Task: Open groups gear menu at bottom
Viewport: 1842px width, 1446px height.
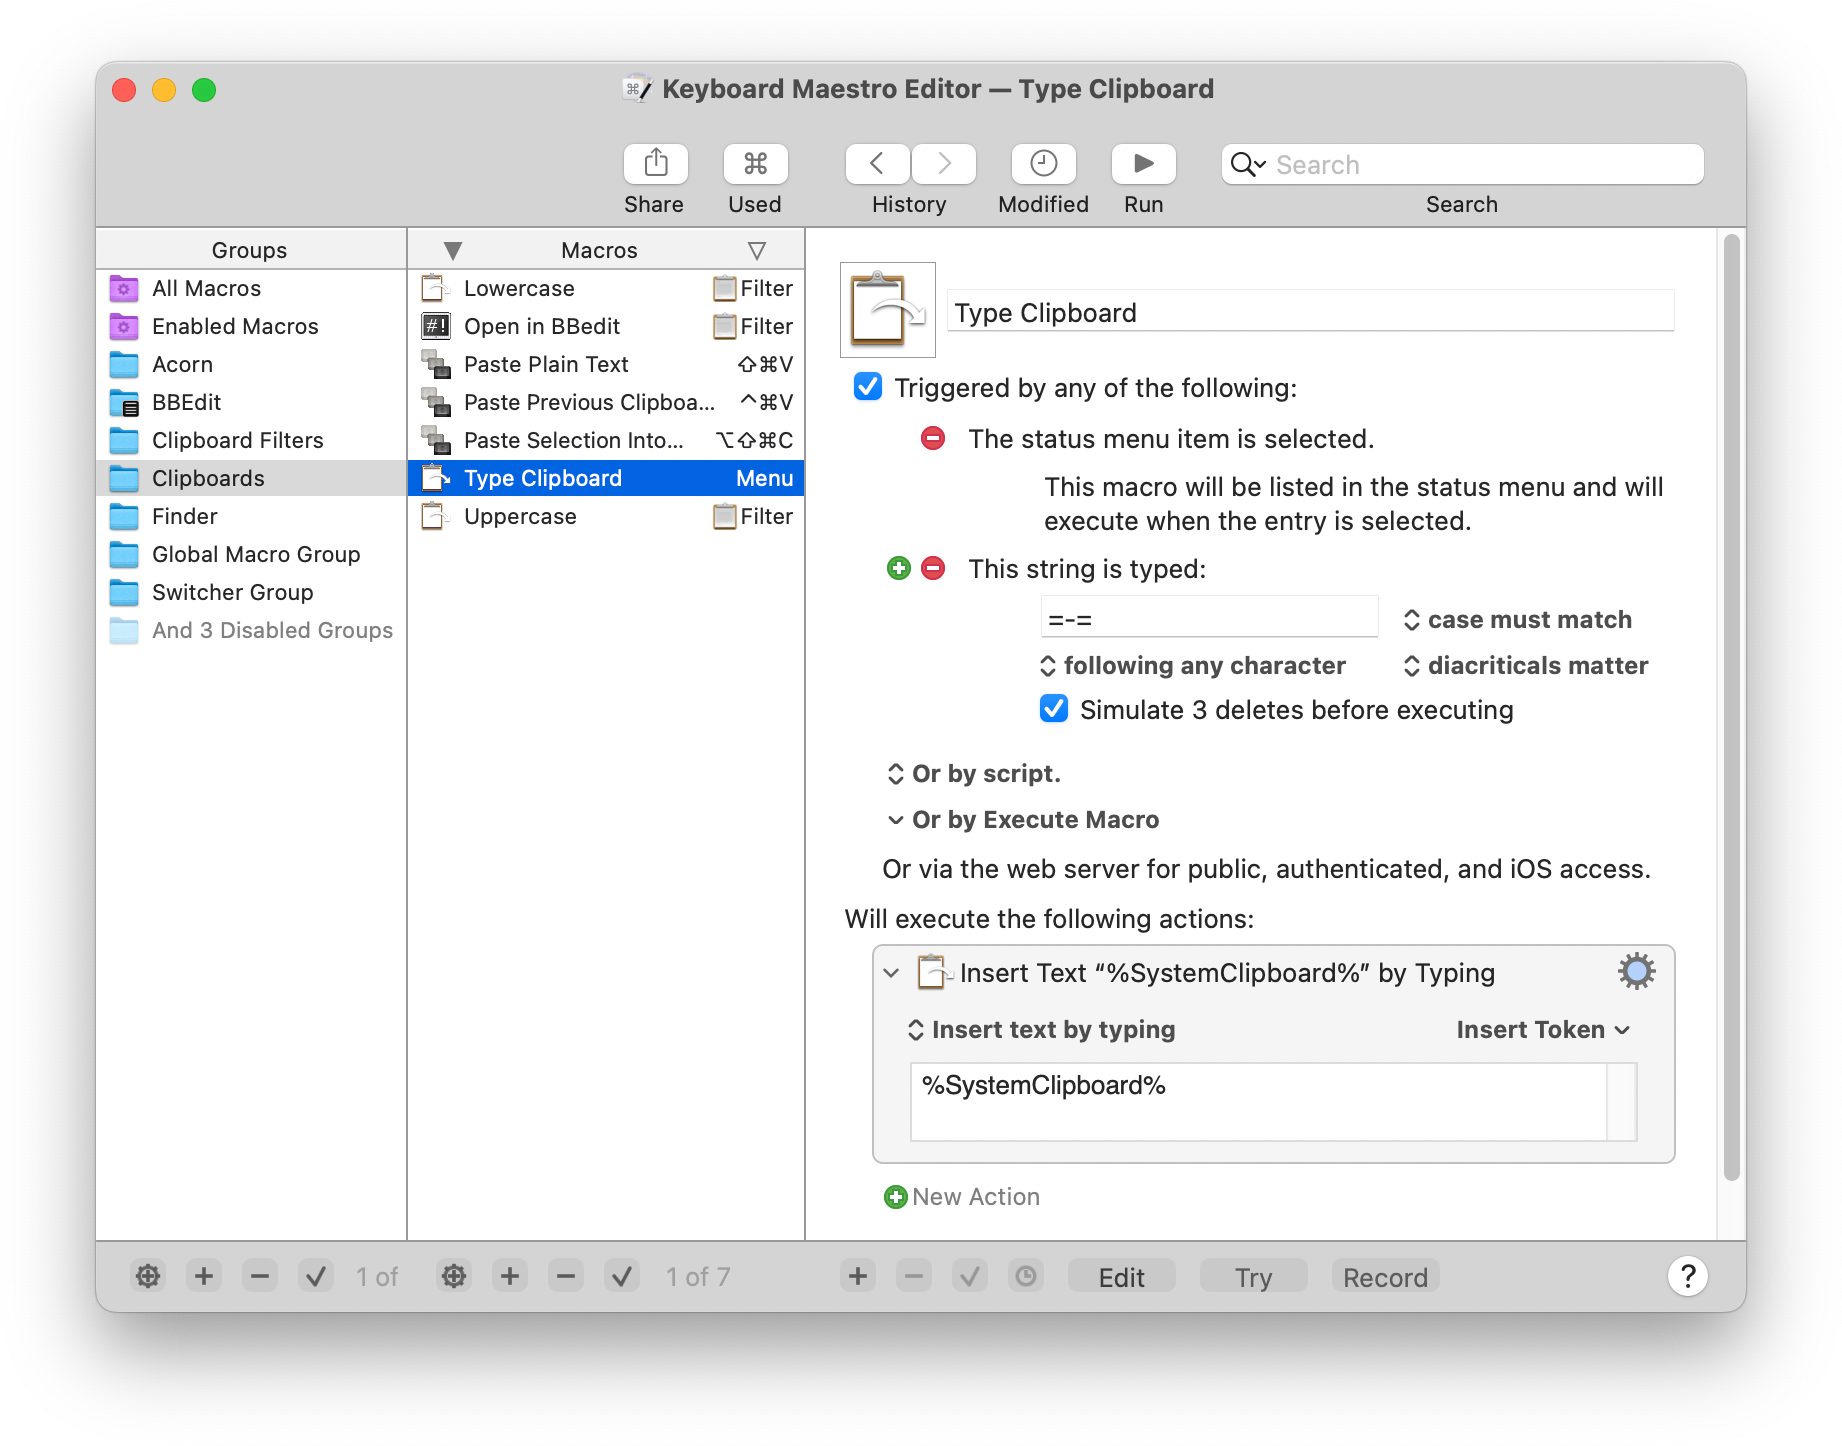Action: coord(148,1276)
